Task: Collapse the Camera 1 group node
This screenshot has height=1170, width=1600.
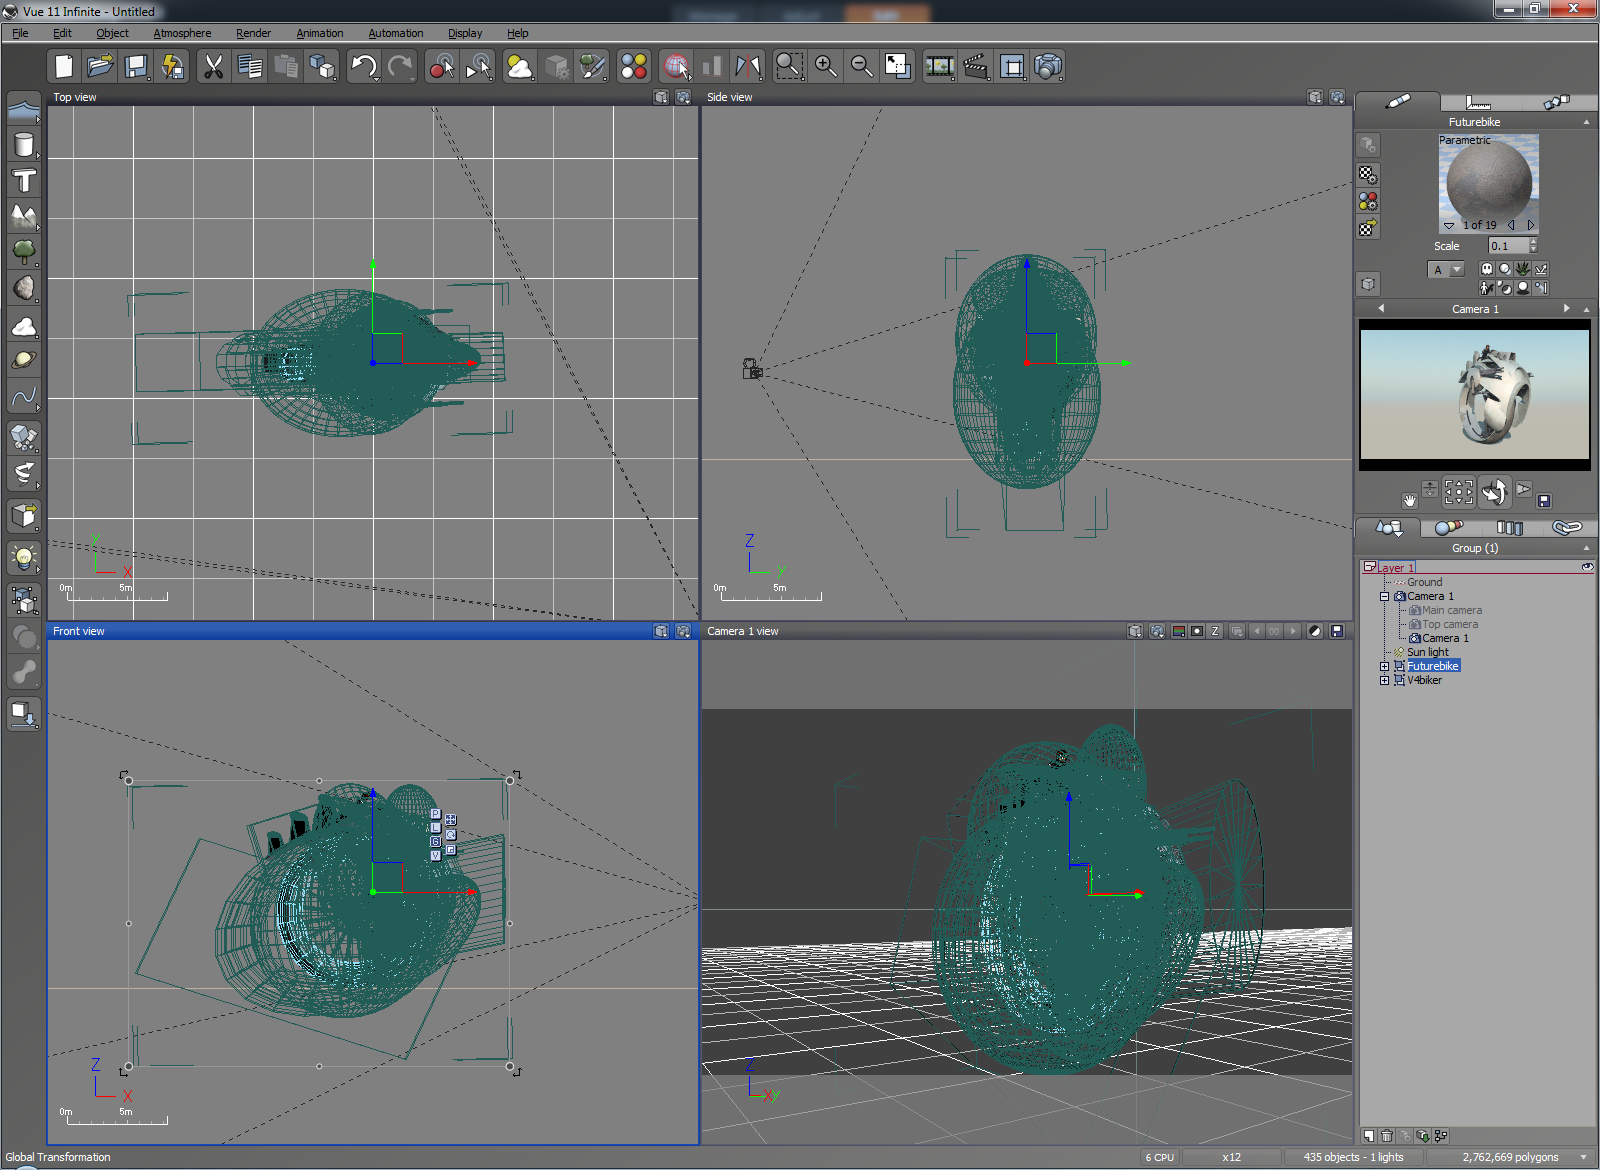Action: (x=1384, y=596)
